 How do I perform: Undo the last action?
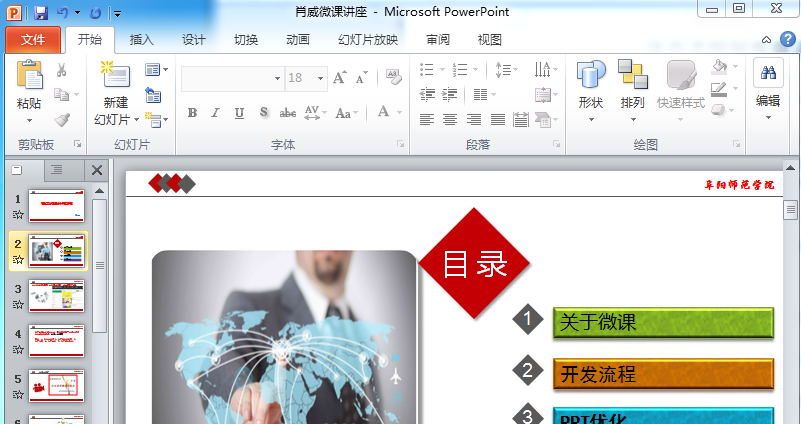[63, 13]
